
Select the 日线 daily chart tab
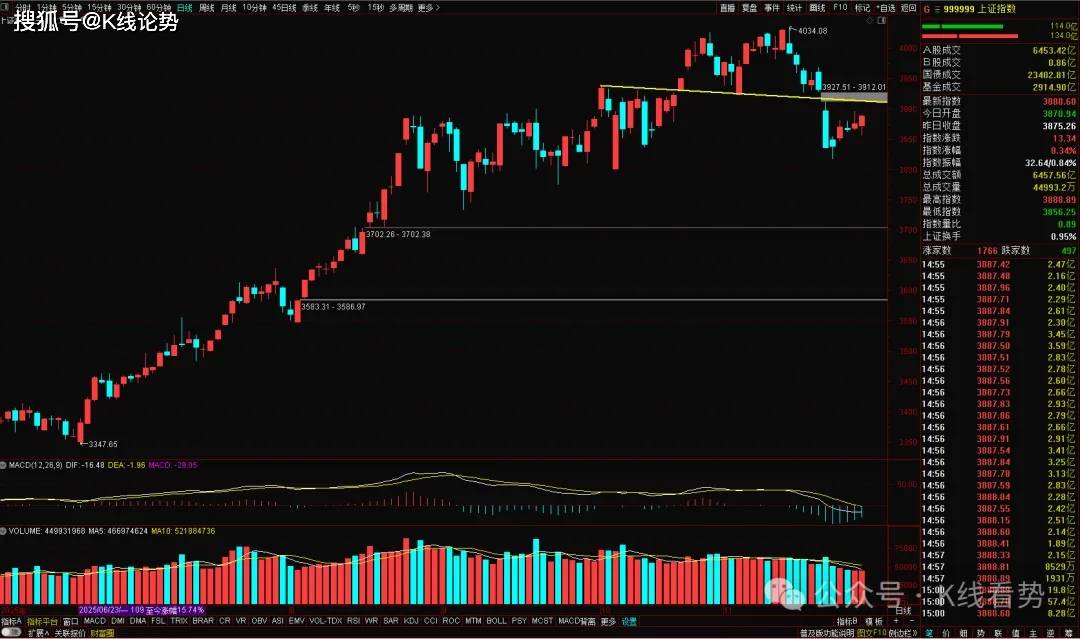(x=185, y=8)
